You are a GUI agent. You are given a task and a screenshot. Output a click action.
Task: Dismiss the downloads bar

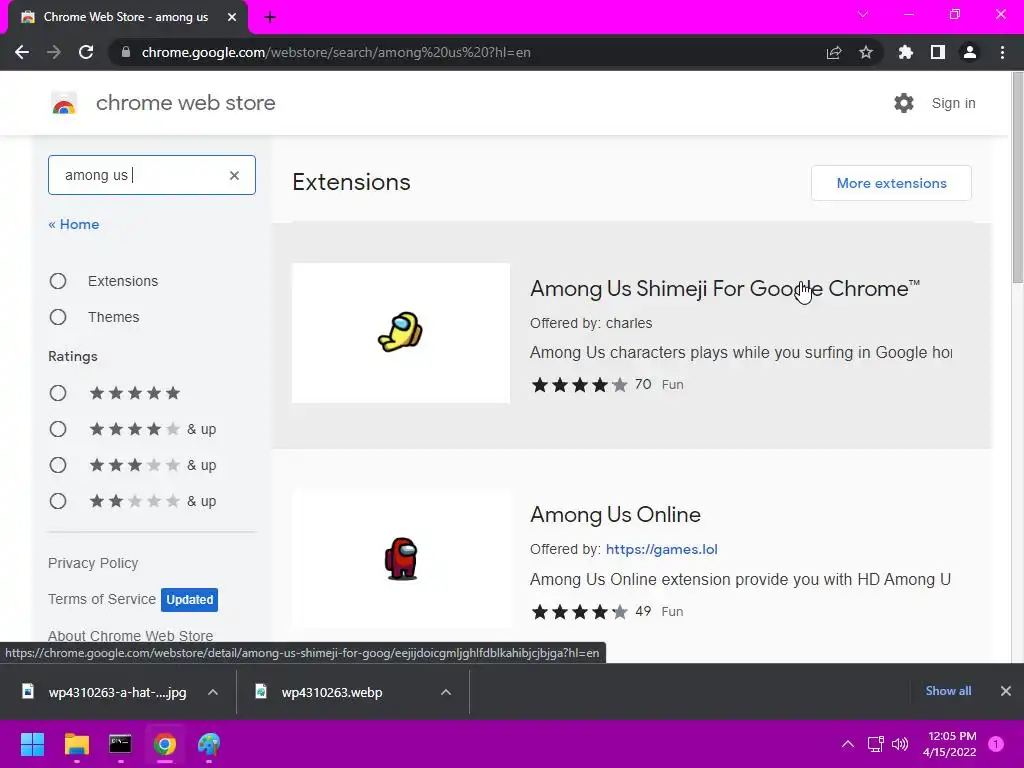click(1006, 691)
